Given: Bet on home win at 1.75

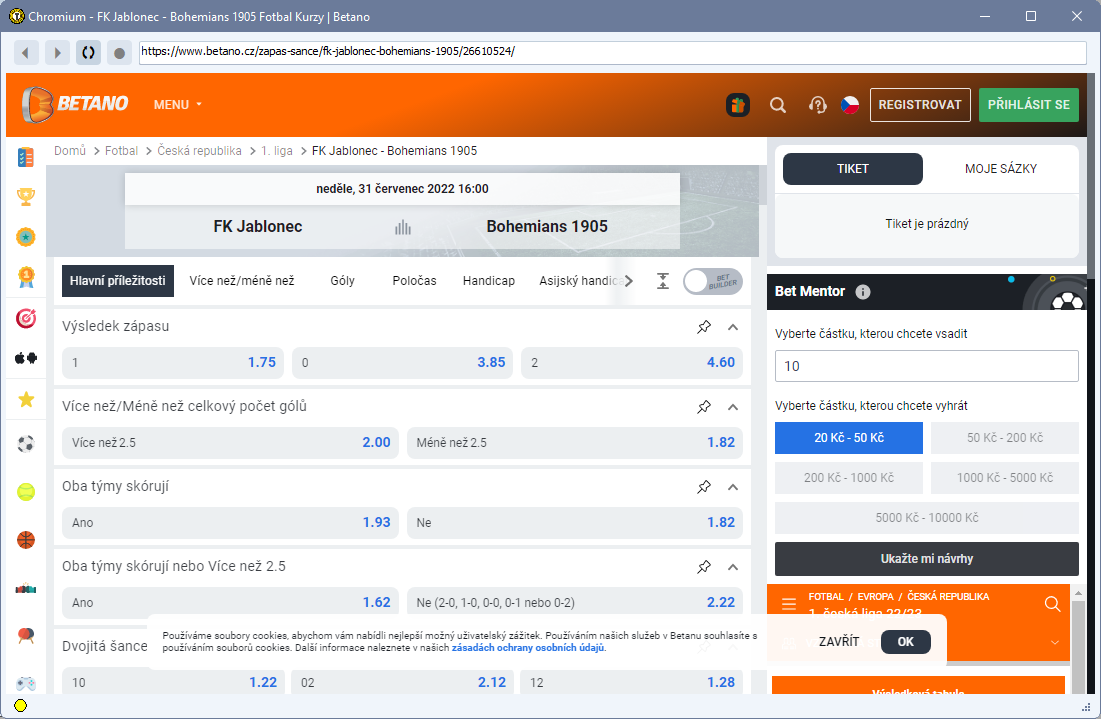Looking at the screenshot, I should tap(173, 363).
